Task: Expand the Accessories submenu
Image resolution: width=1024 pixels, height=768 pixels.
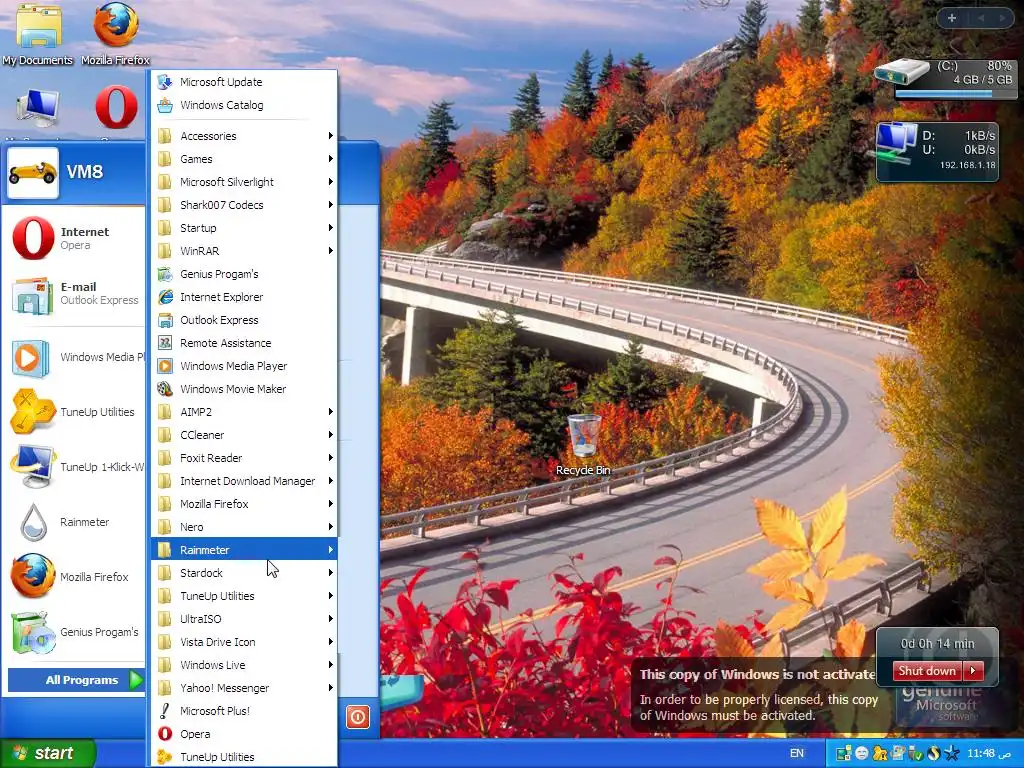Action: pyautogui.click(x=244, y=136)
